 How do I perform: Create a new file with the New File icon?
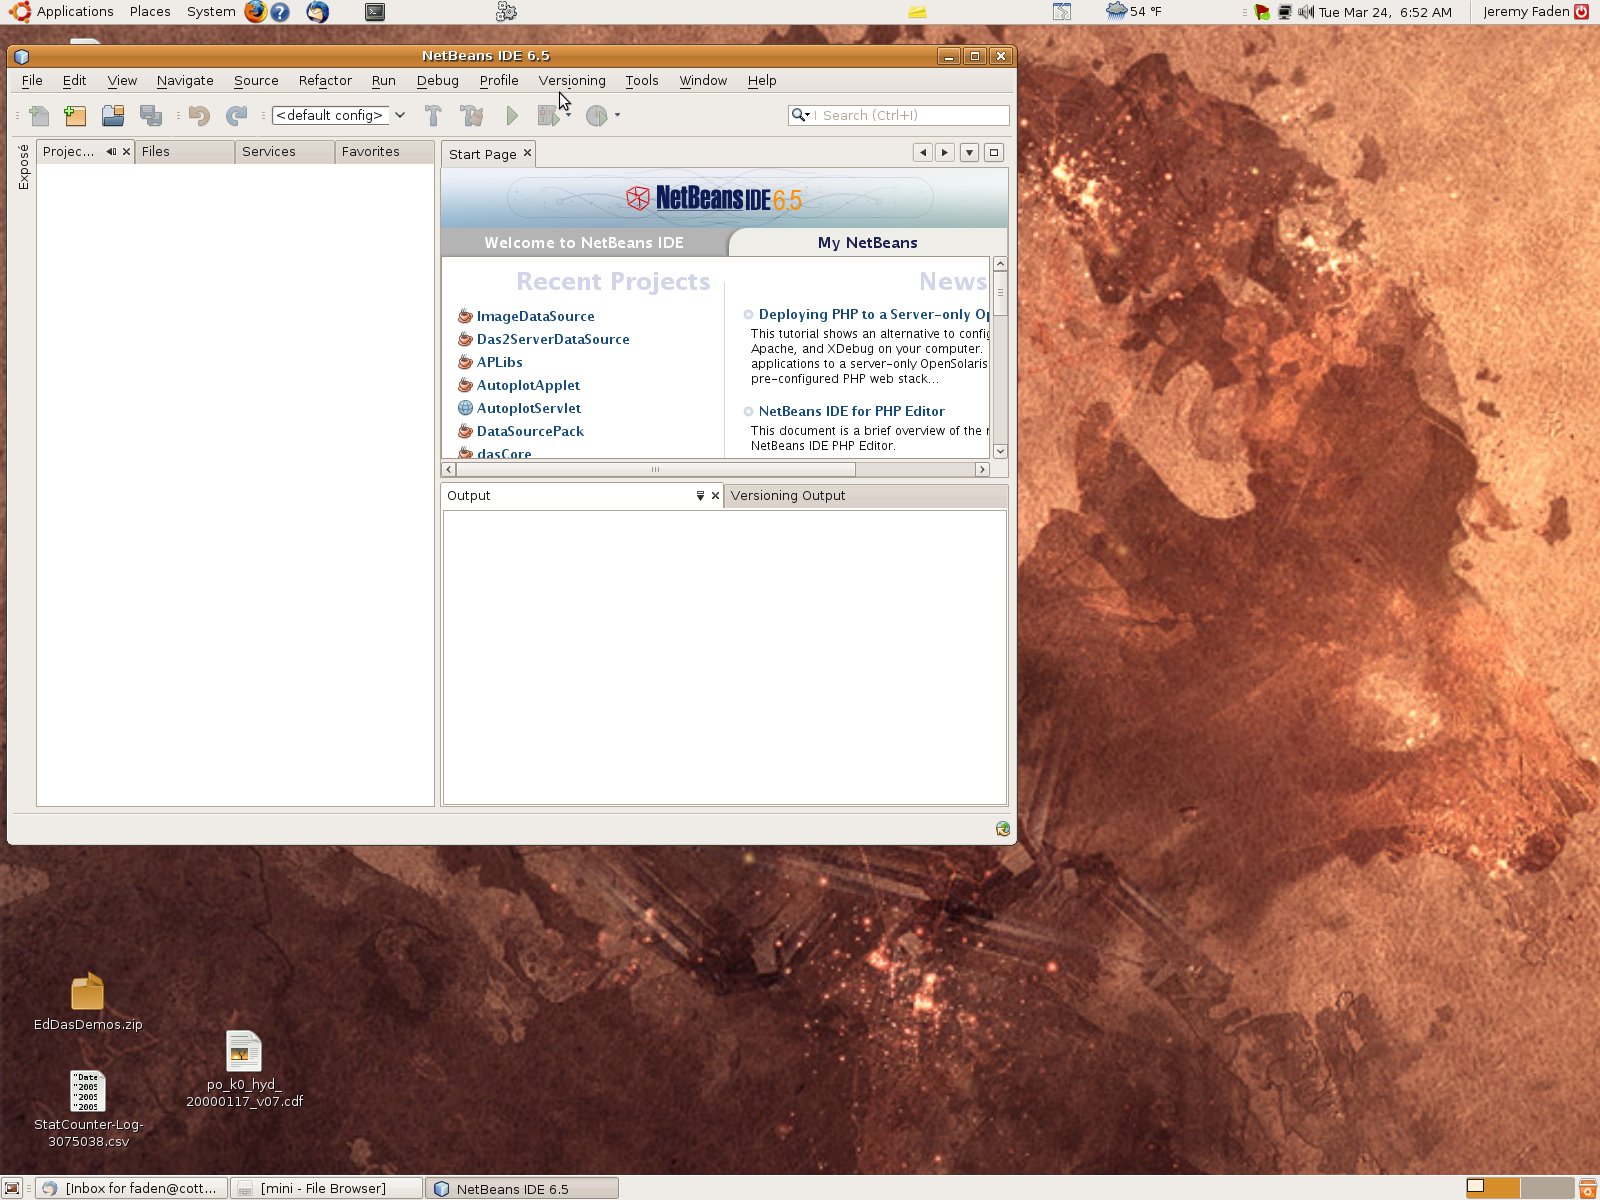click(39, 115)
